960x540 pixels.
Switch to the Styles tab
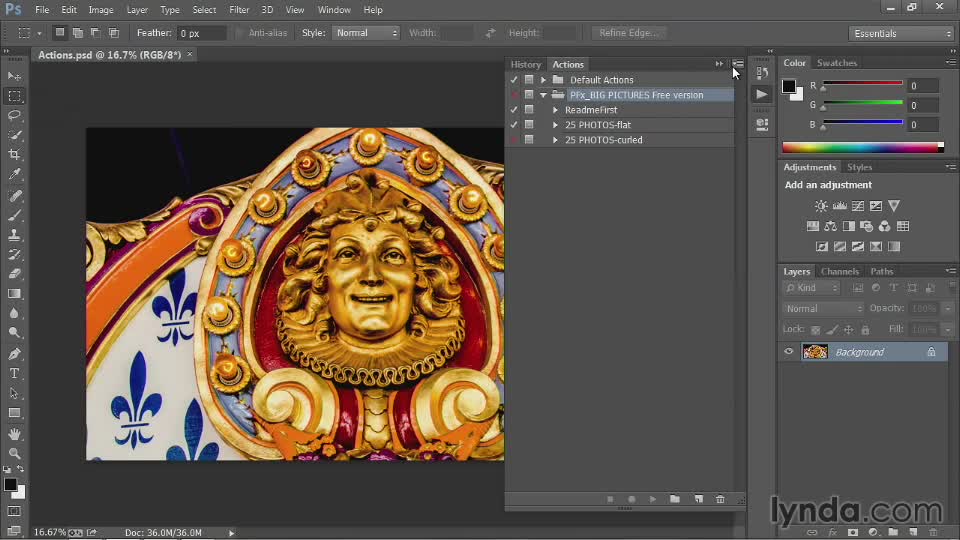tap(860, 167)
